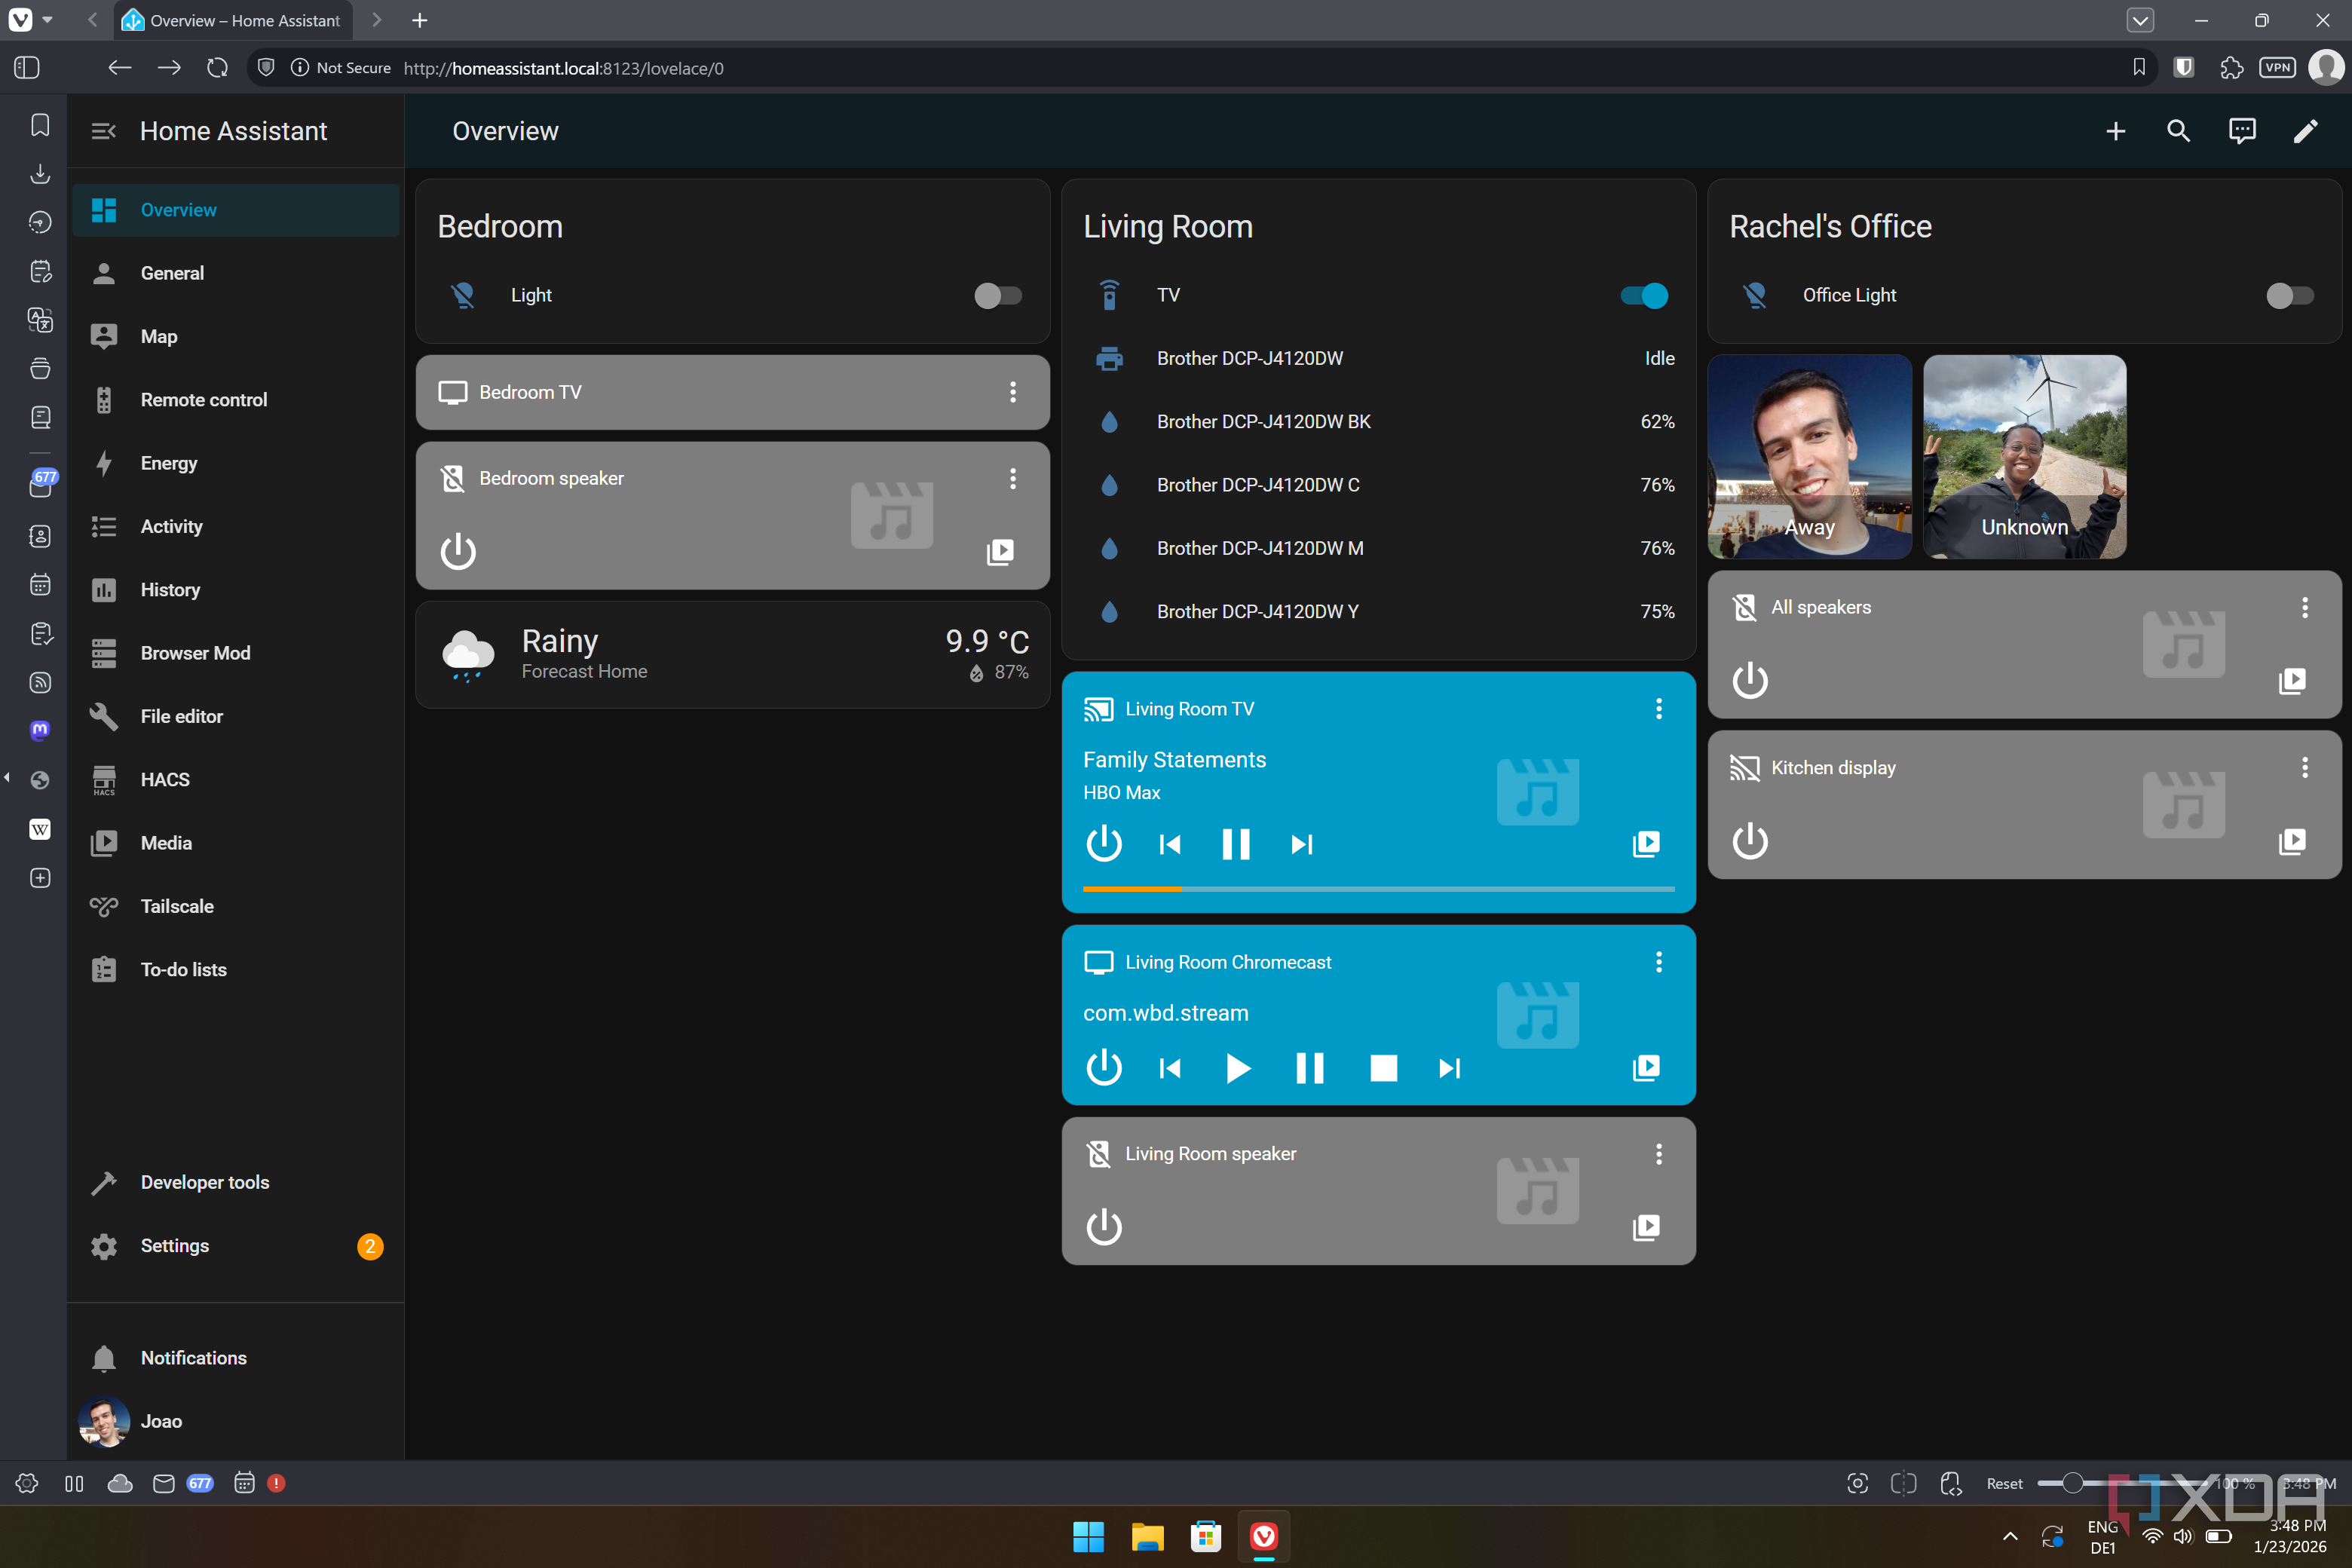Open the Joao user profile

[236, 1421]
